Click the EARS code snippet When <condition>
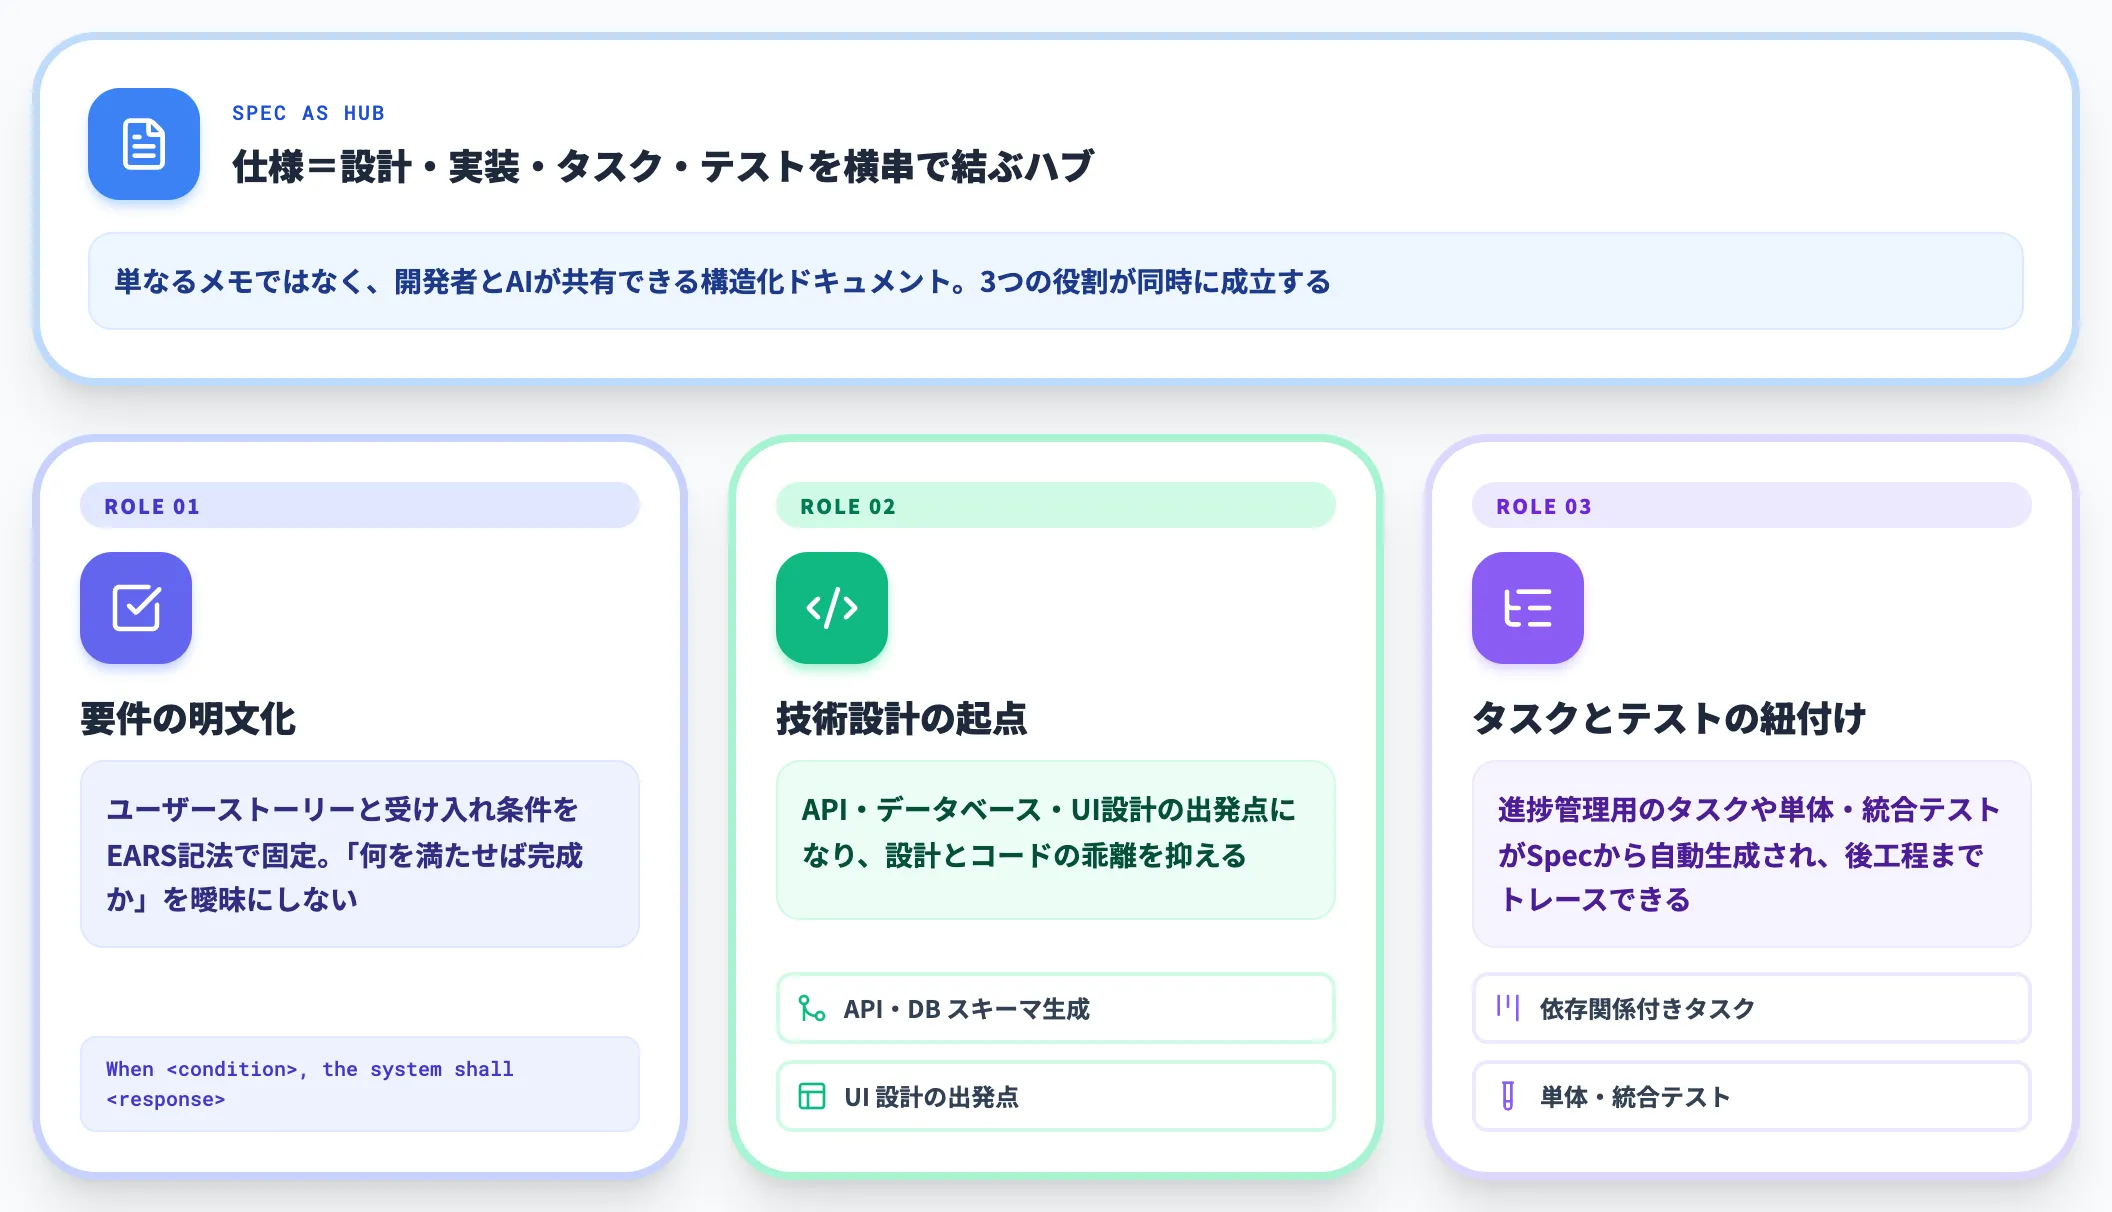The height and width of the screenshot is (1212, 2112). (360, 1084)
